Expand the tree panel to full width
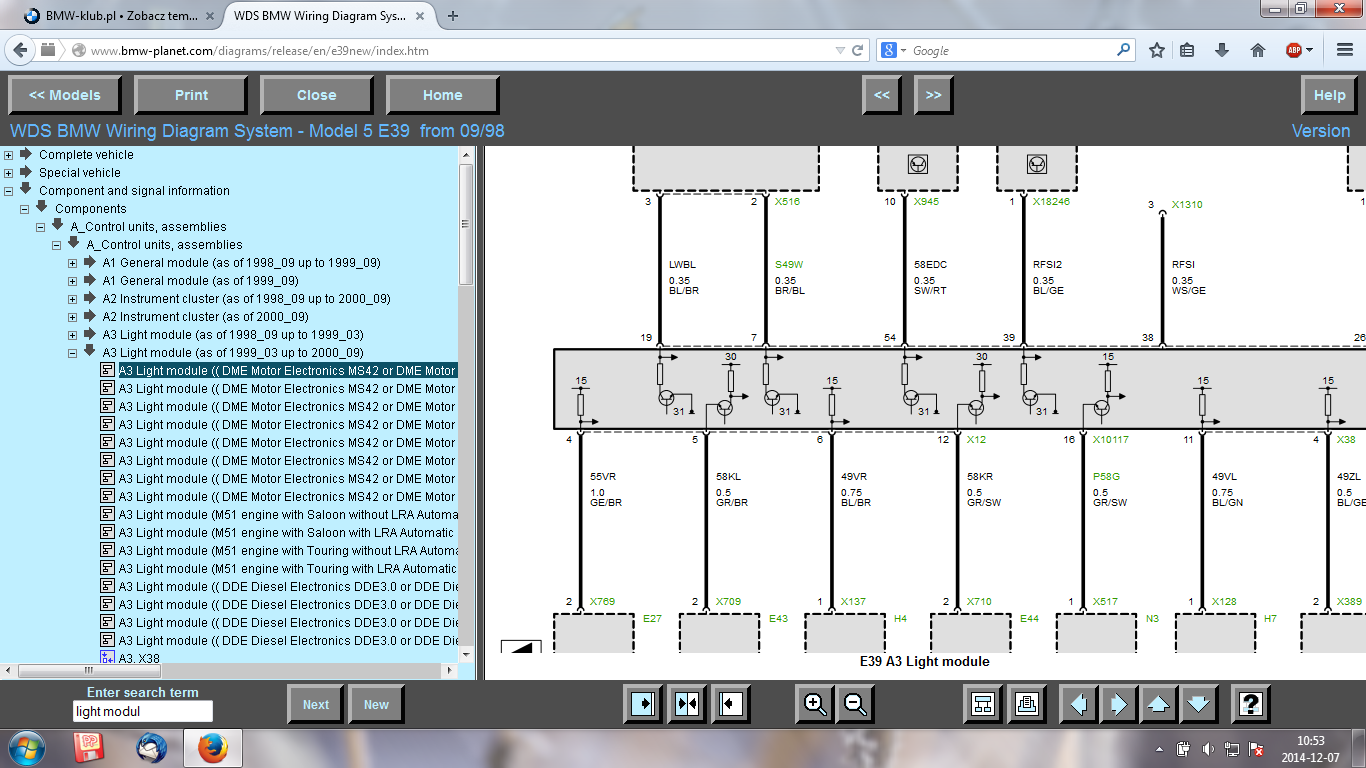The width and height of the screenshot is (1366, 768). pos(642,704)
